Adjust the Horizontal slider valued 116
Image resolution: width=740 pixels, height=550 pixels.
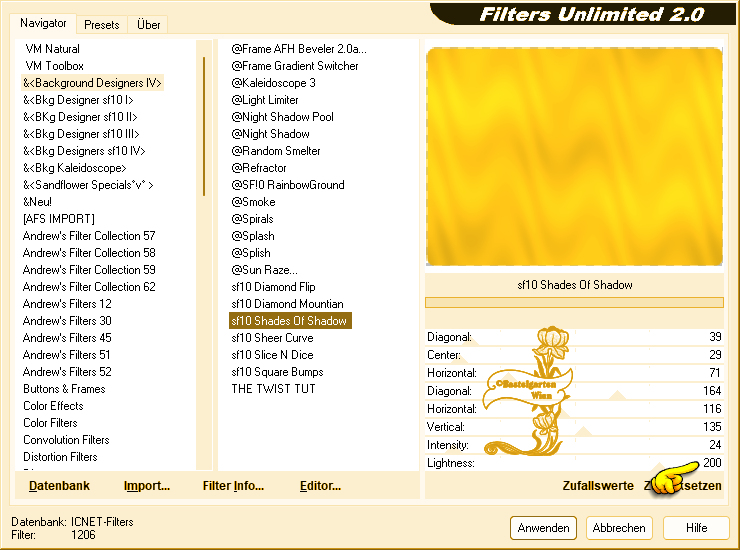click(x=574, y=409)
